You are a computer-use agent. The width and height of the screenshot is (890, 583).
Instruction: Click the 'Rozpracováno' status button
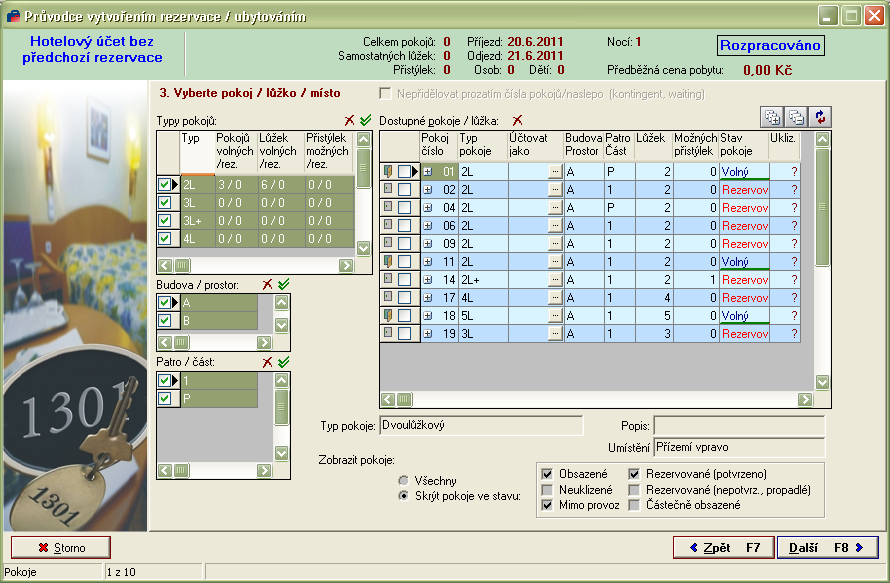pyautogui.click(x=770, y=45)
